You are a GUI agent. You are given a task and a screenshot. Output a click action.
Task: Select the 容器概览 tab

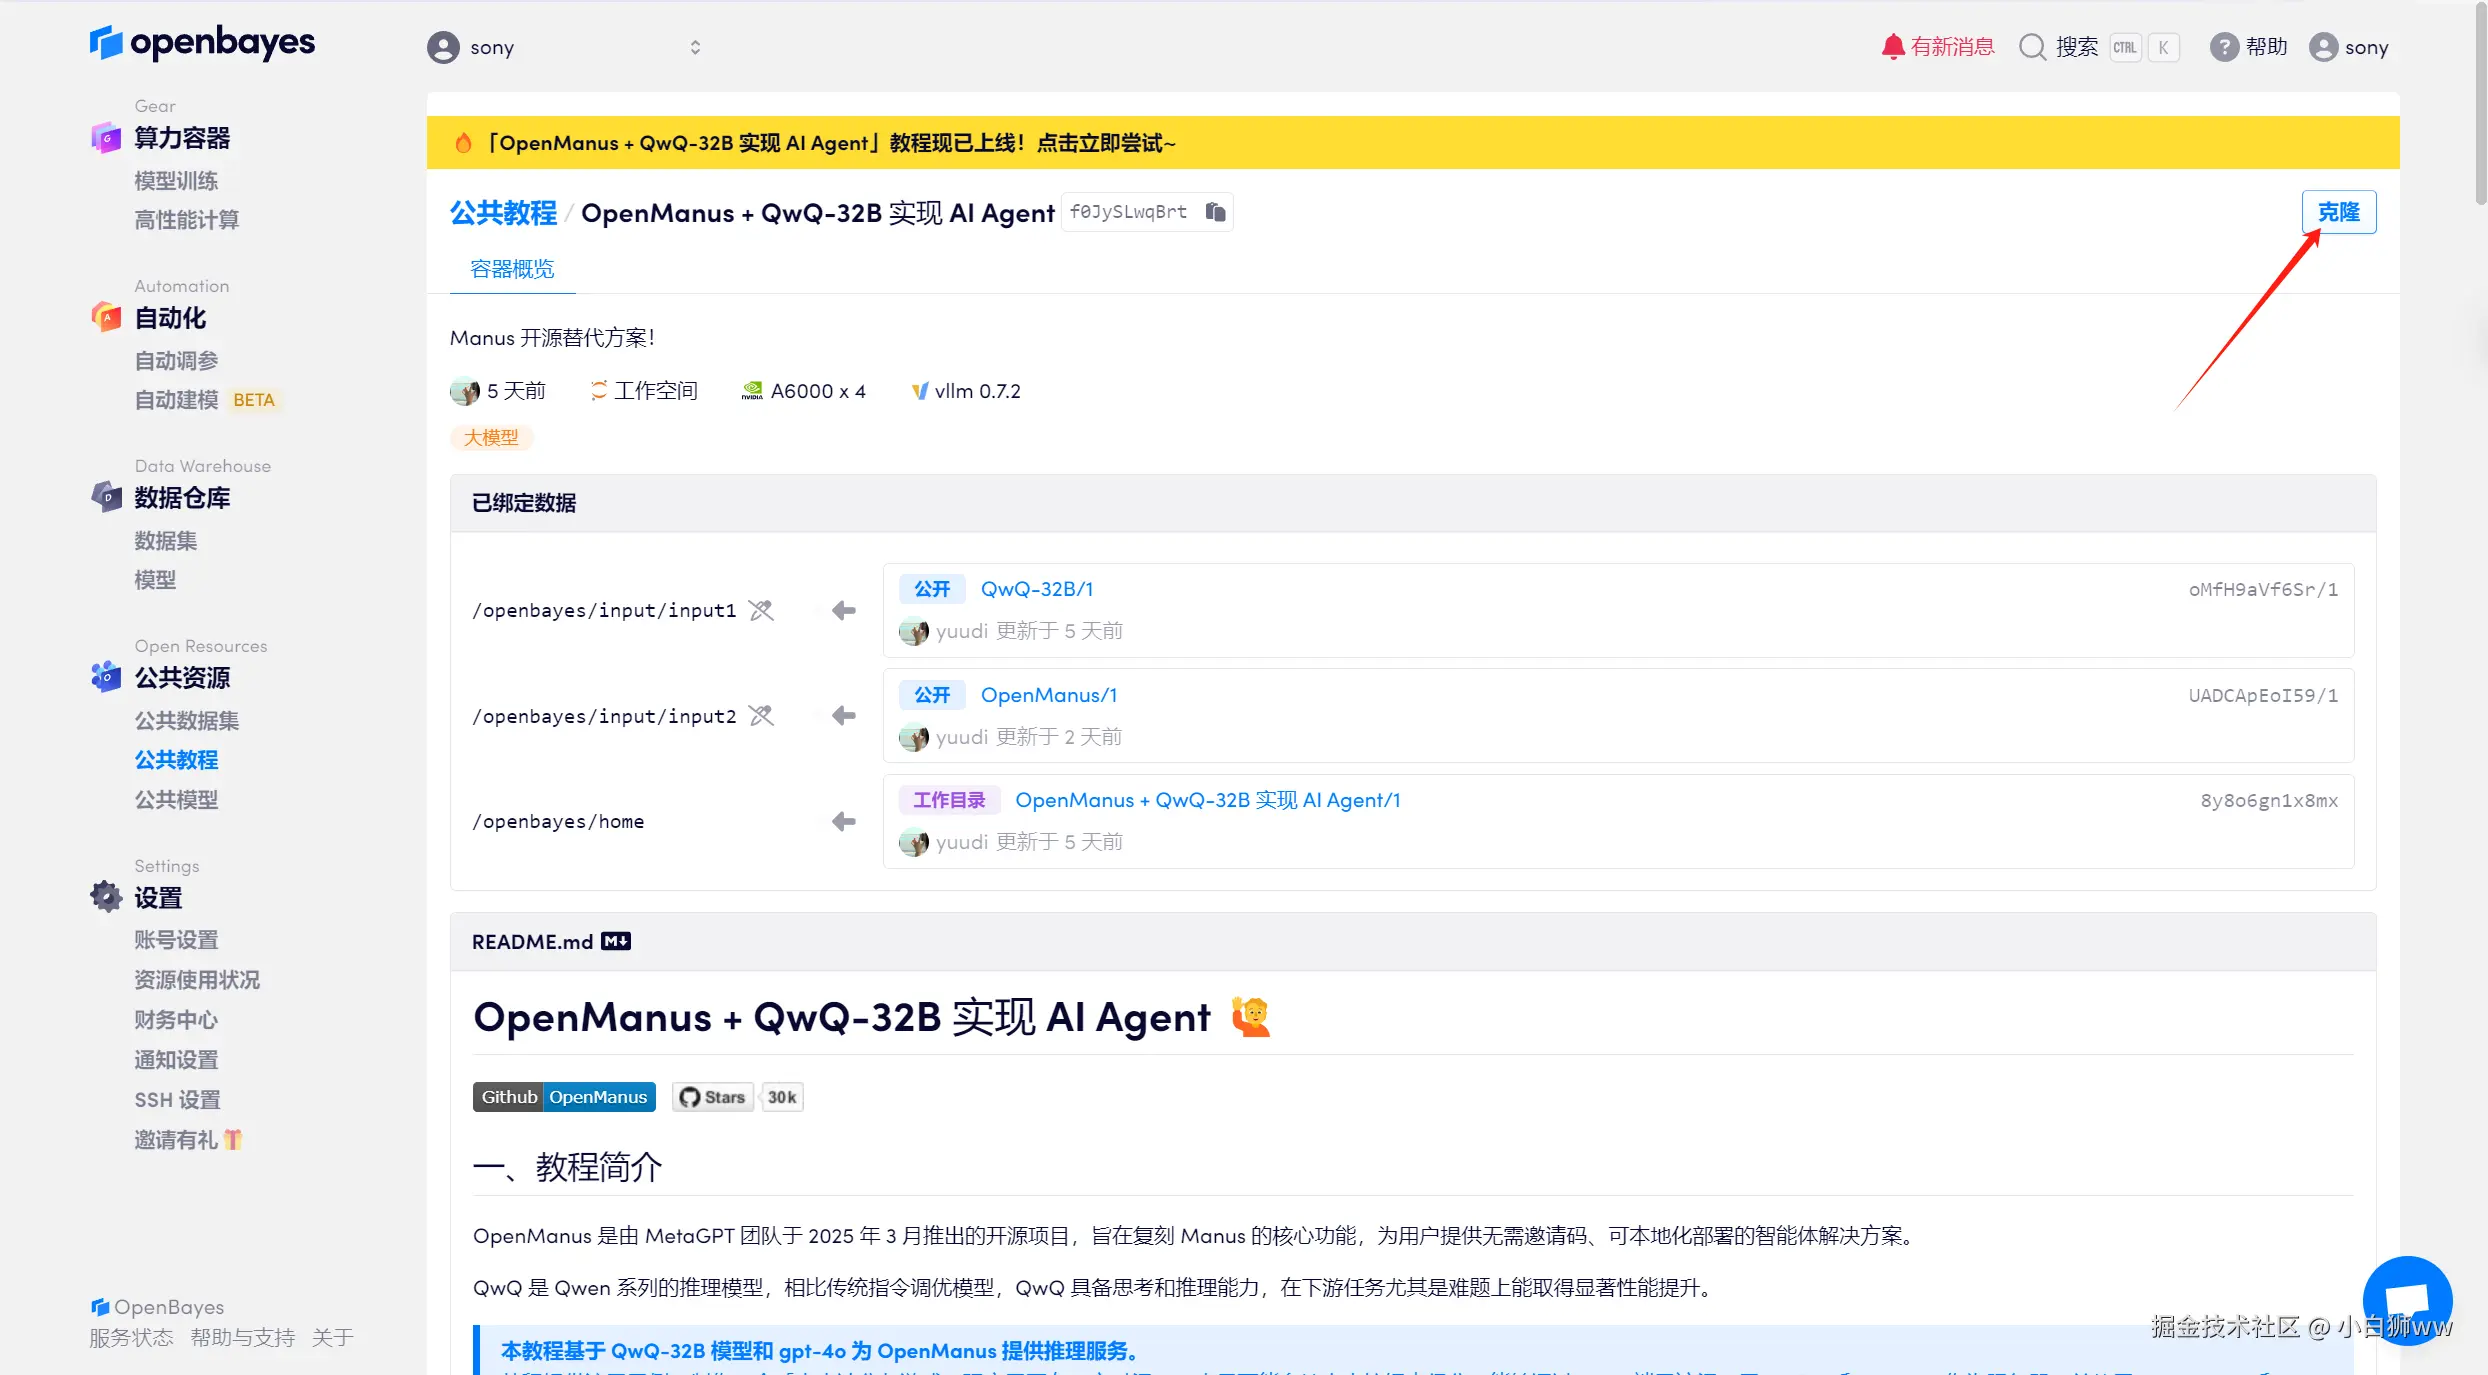tap(512, 269)
